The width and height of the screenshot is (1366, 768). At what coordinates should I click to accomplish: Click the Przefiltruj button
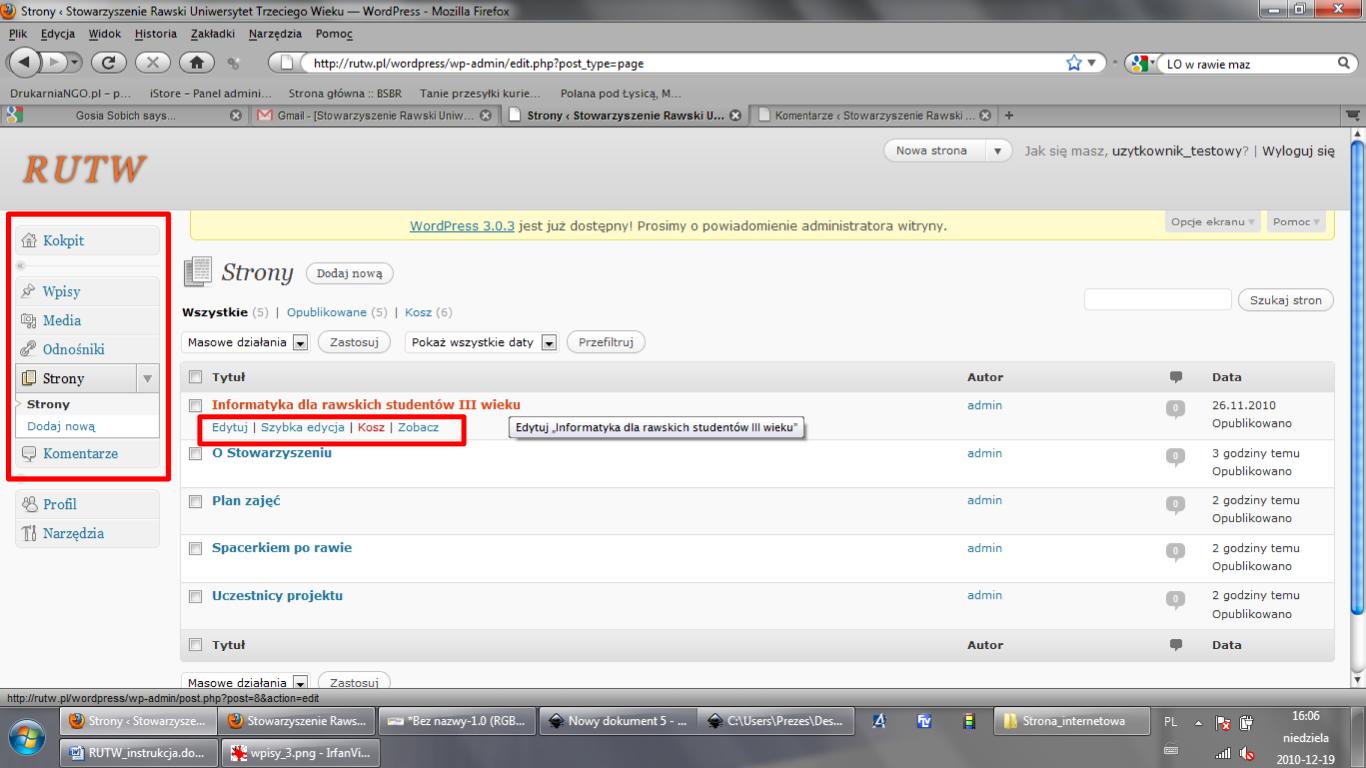606,342
